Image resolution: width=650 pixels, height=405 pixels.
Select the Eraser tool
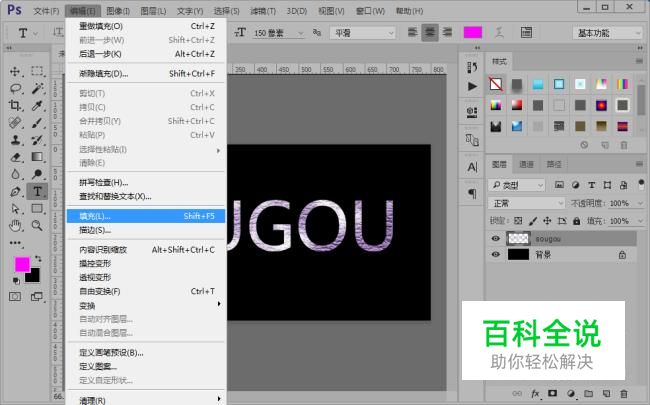(x=15, y=157)
